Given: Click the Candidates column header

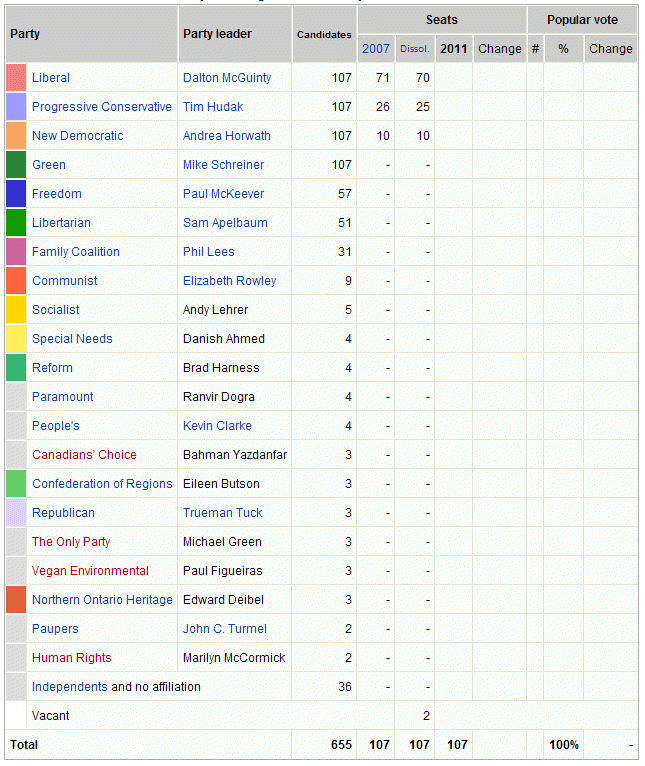Looking at the screenshot, I should click(x=324, y=35).
